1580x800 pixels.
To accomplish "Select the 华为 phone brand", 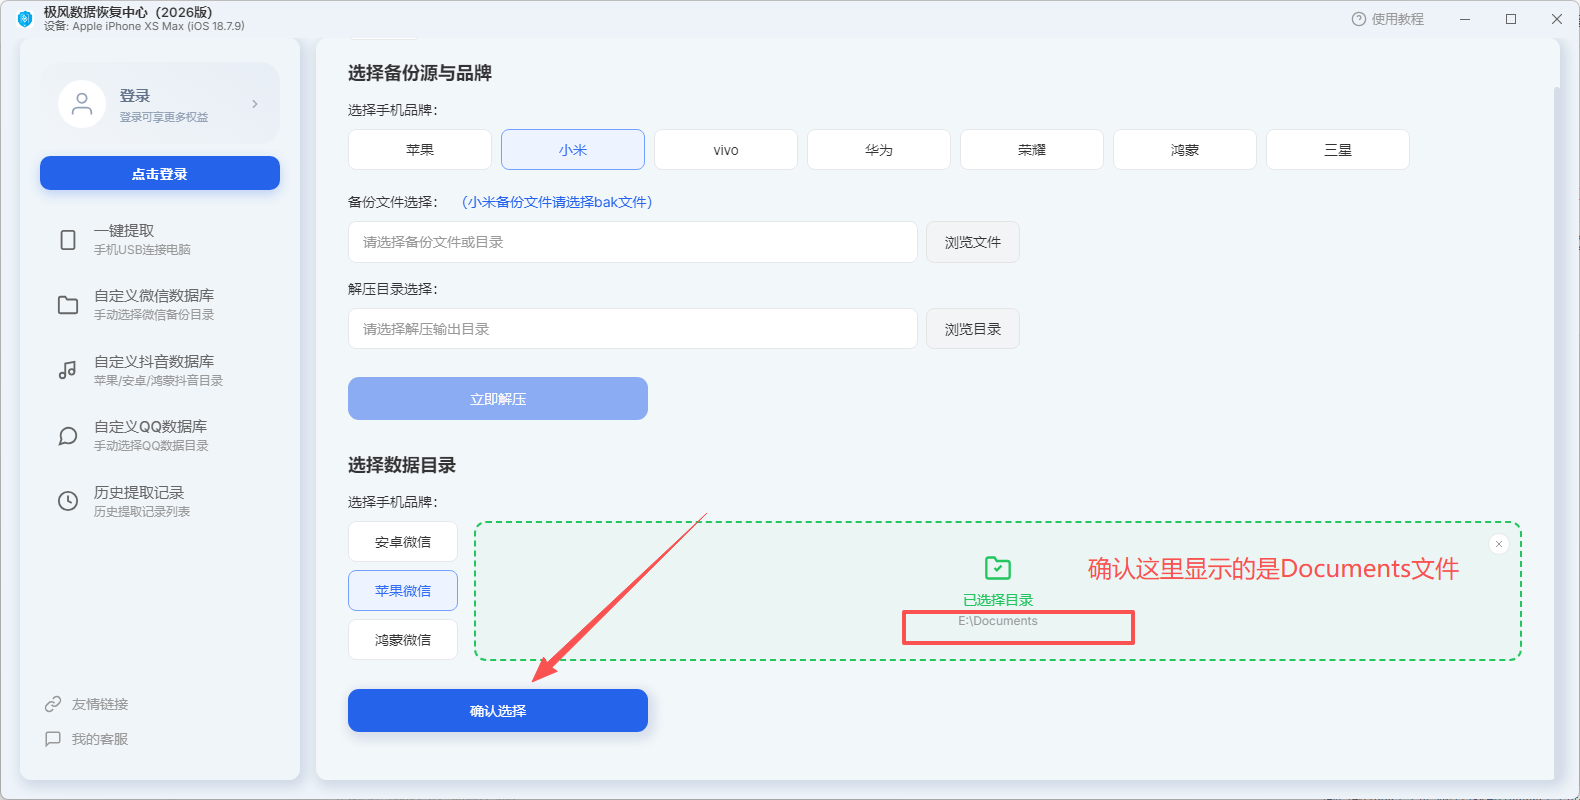I will 879,150.
